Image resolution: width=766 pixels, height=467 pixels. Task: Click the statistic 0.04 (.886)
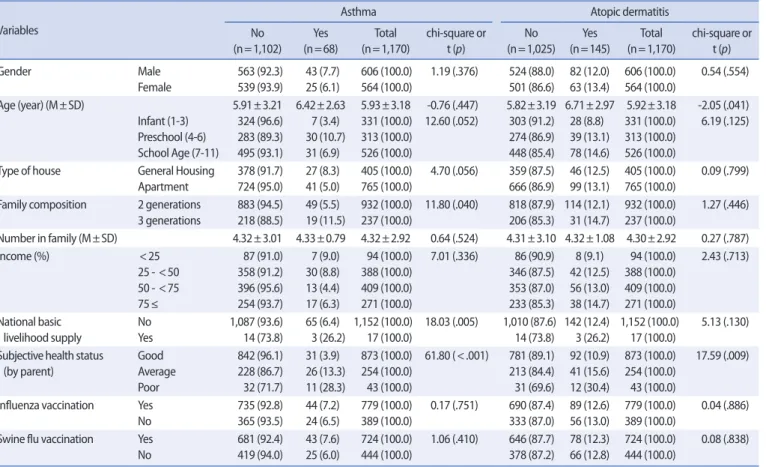click(x=724, y=405)
